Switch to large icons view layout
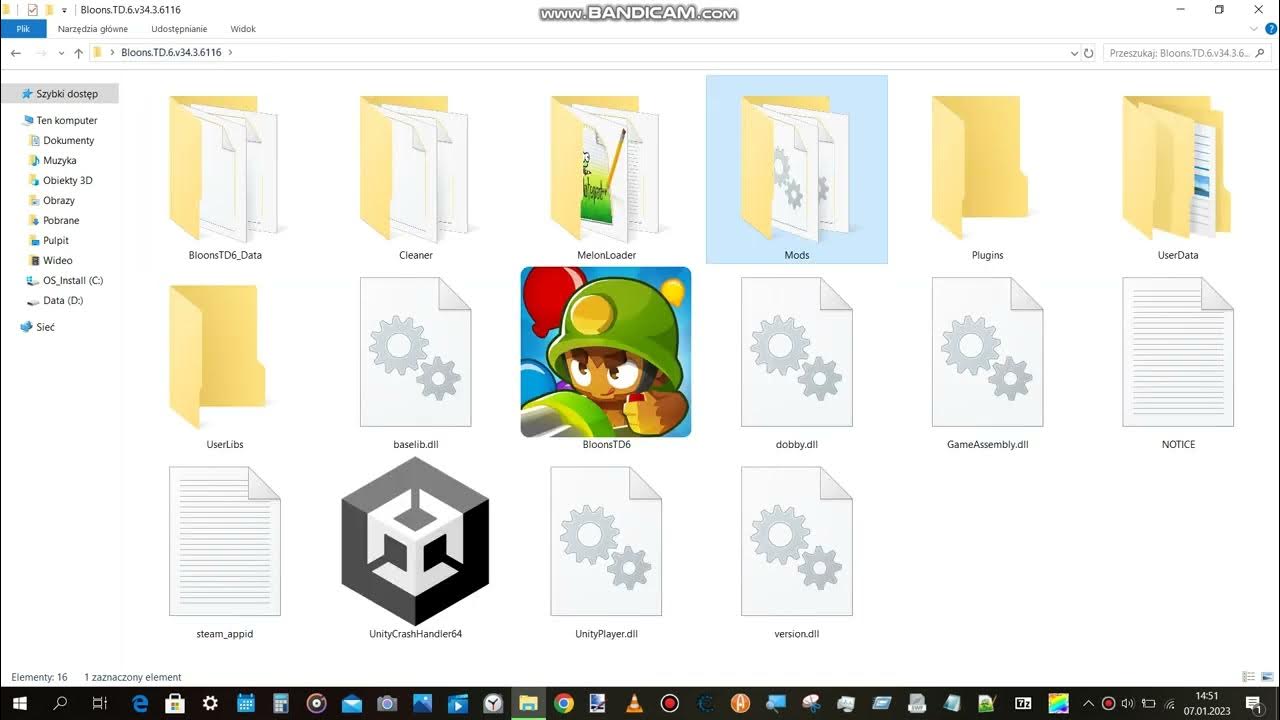 coord(1266,677)
